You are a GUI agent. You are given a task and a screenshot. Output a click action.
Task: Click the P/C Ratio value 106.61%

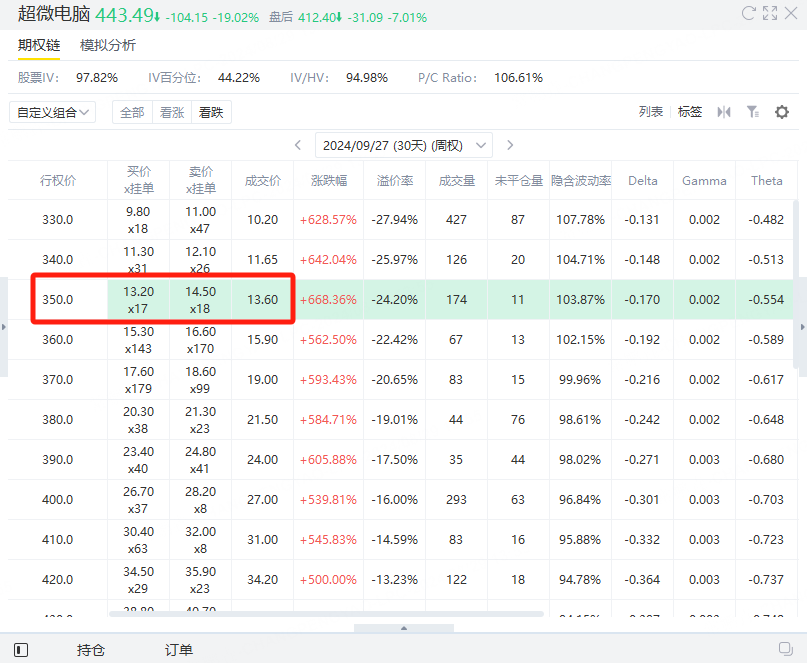click(519, 78)
